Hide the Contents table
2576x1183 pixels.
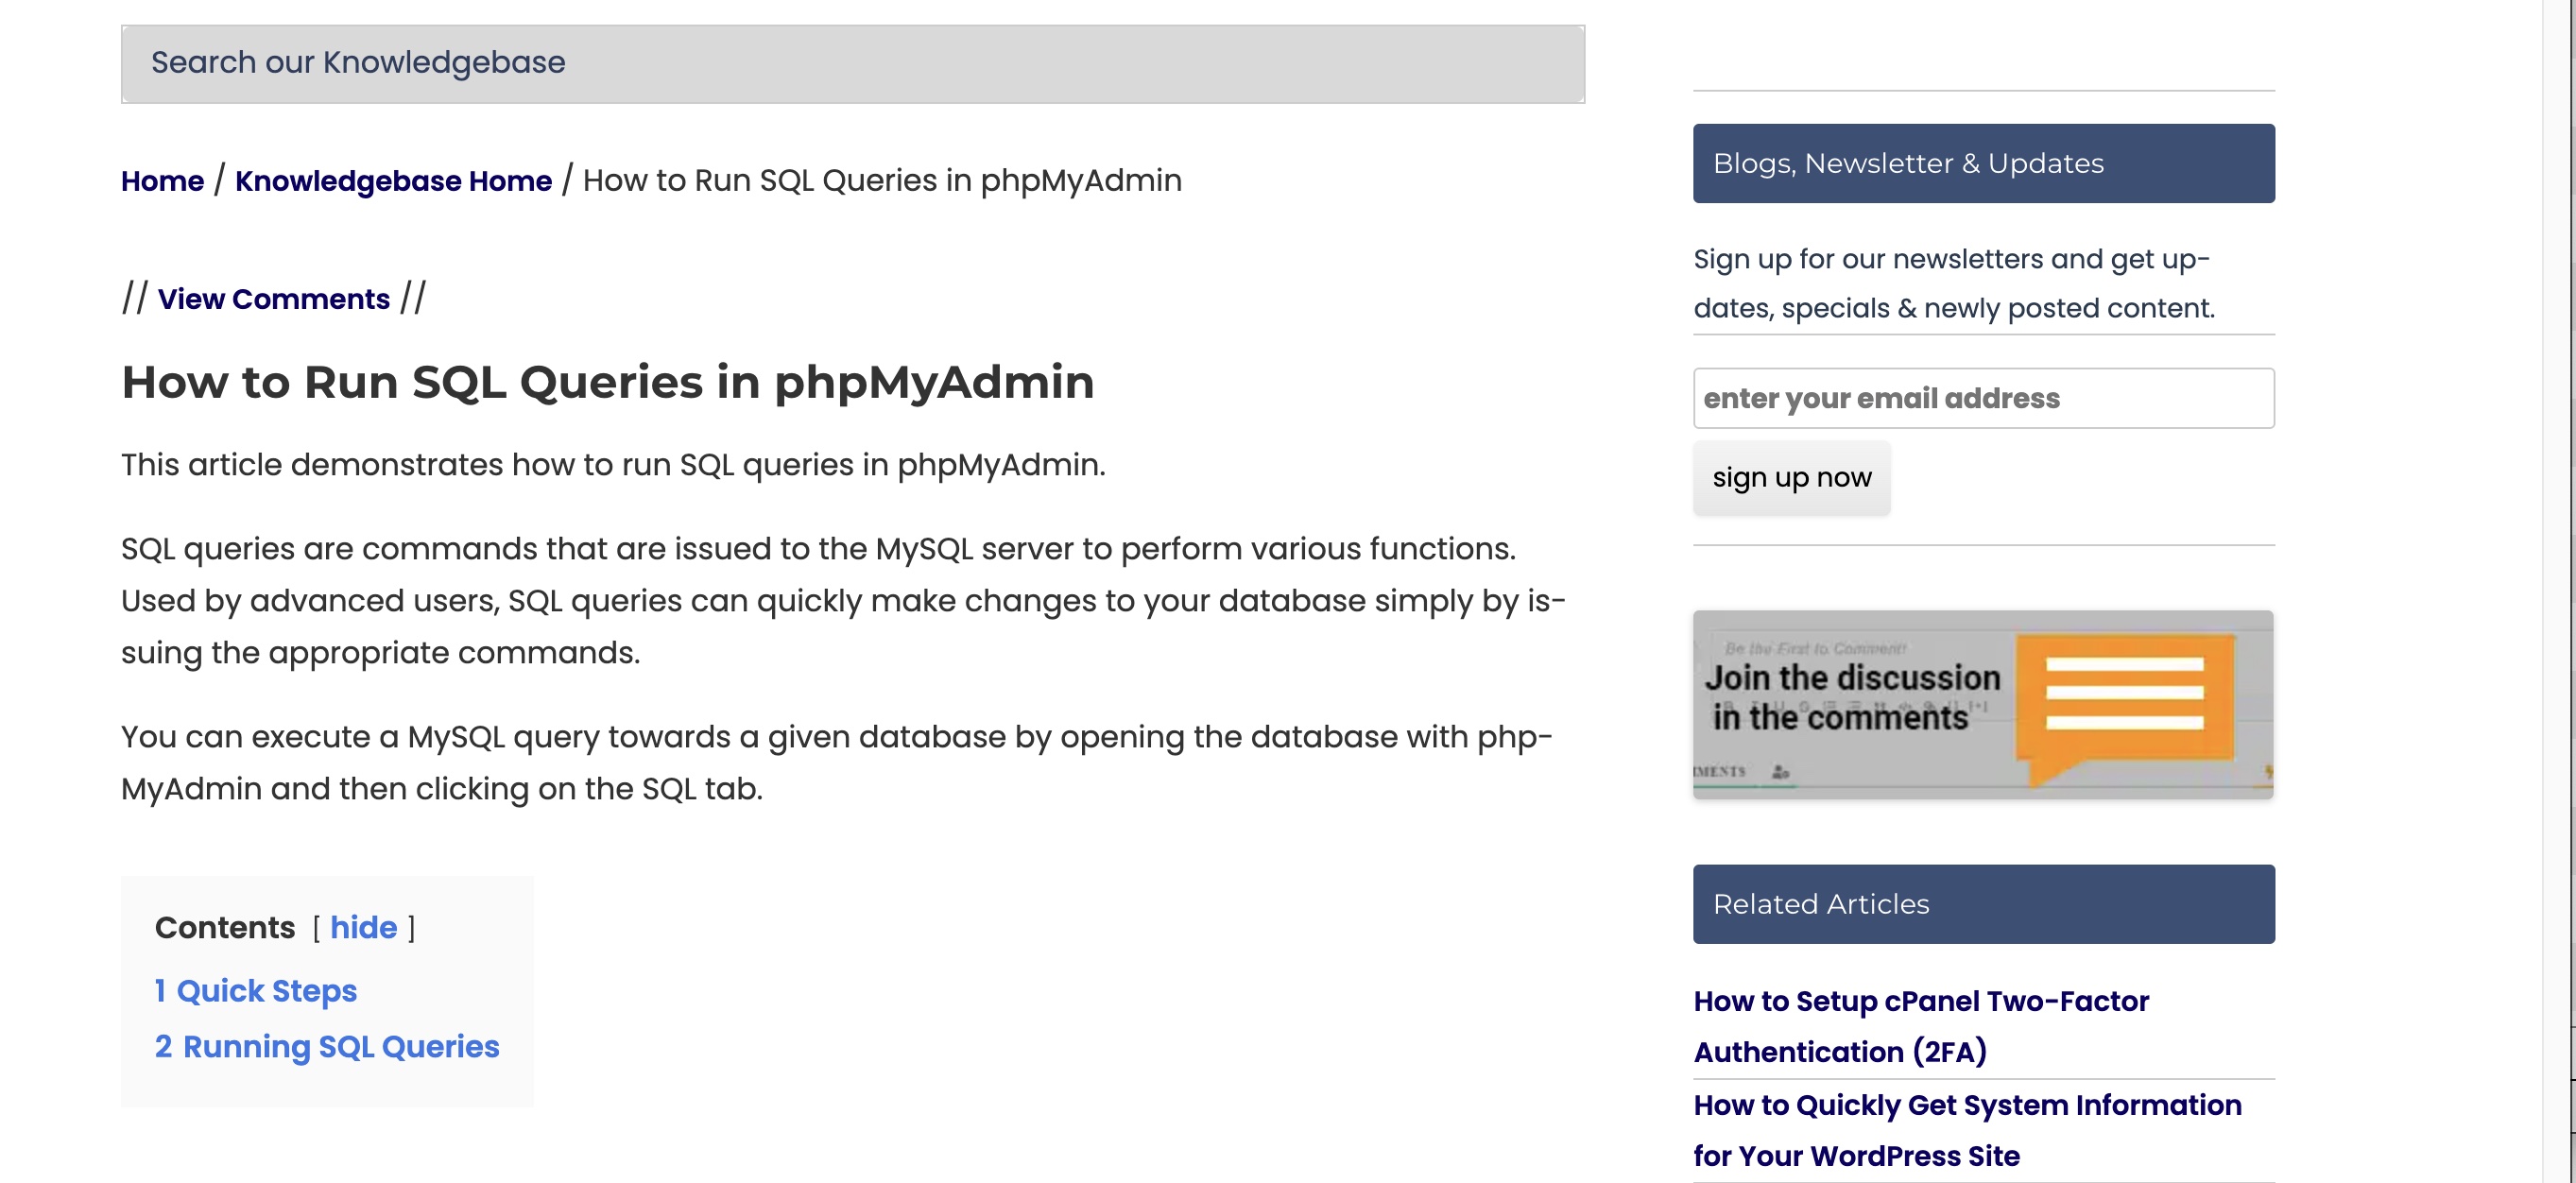click(x=363, y=928)
